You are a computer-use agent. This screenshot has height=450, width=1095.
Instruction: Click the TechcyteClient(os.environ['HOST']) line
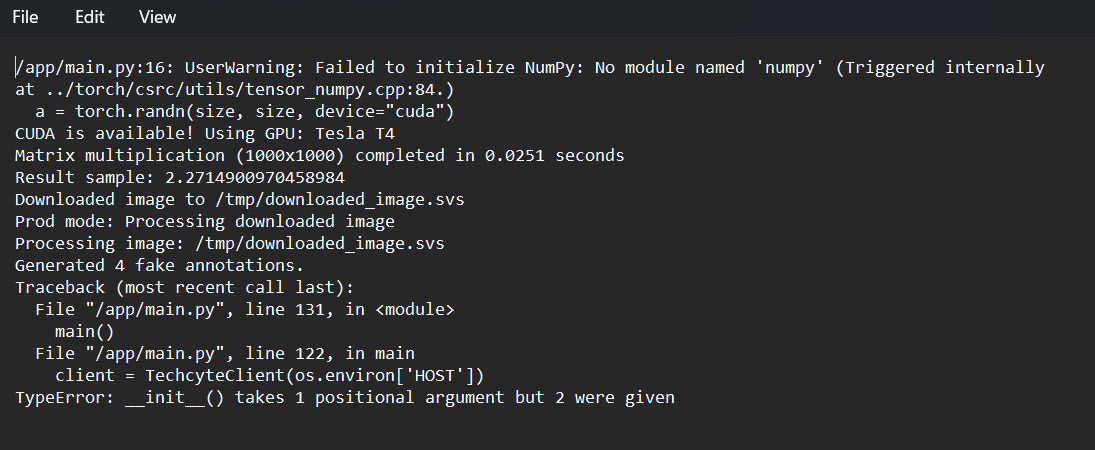coord(270,375)
